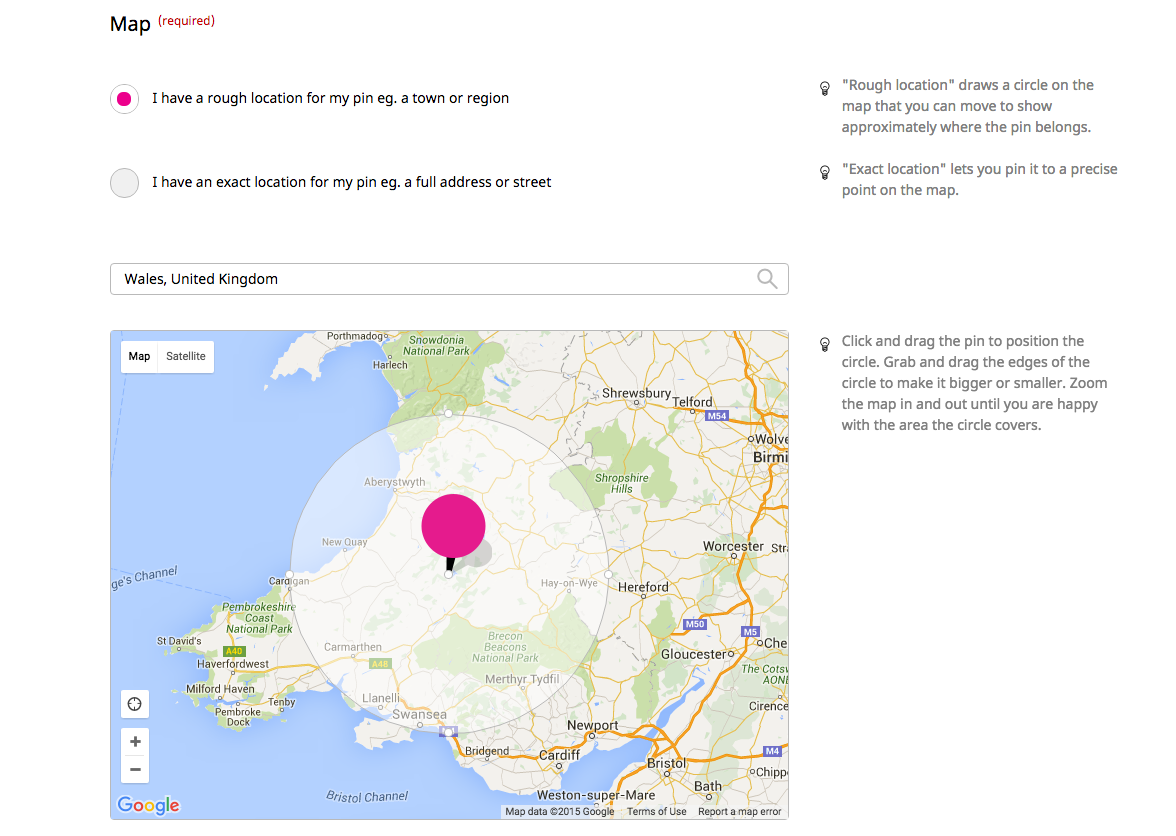Click the pan crosshair control on the map
Screen dimensions: 1176x836
pos(134,704)
